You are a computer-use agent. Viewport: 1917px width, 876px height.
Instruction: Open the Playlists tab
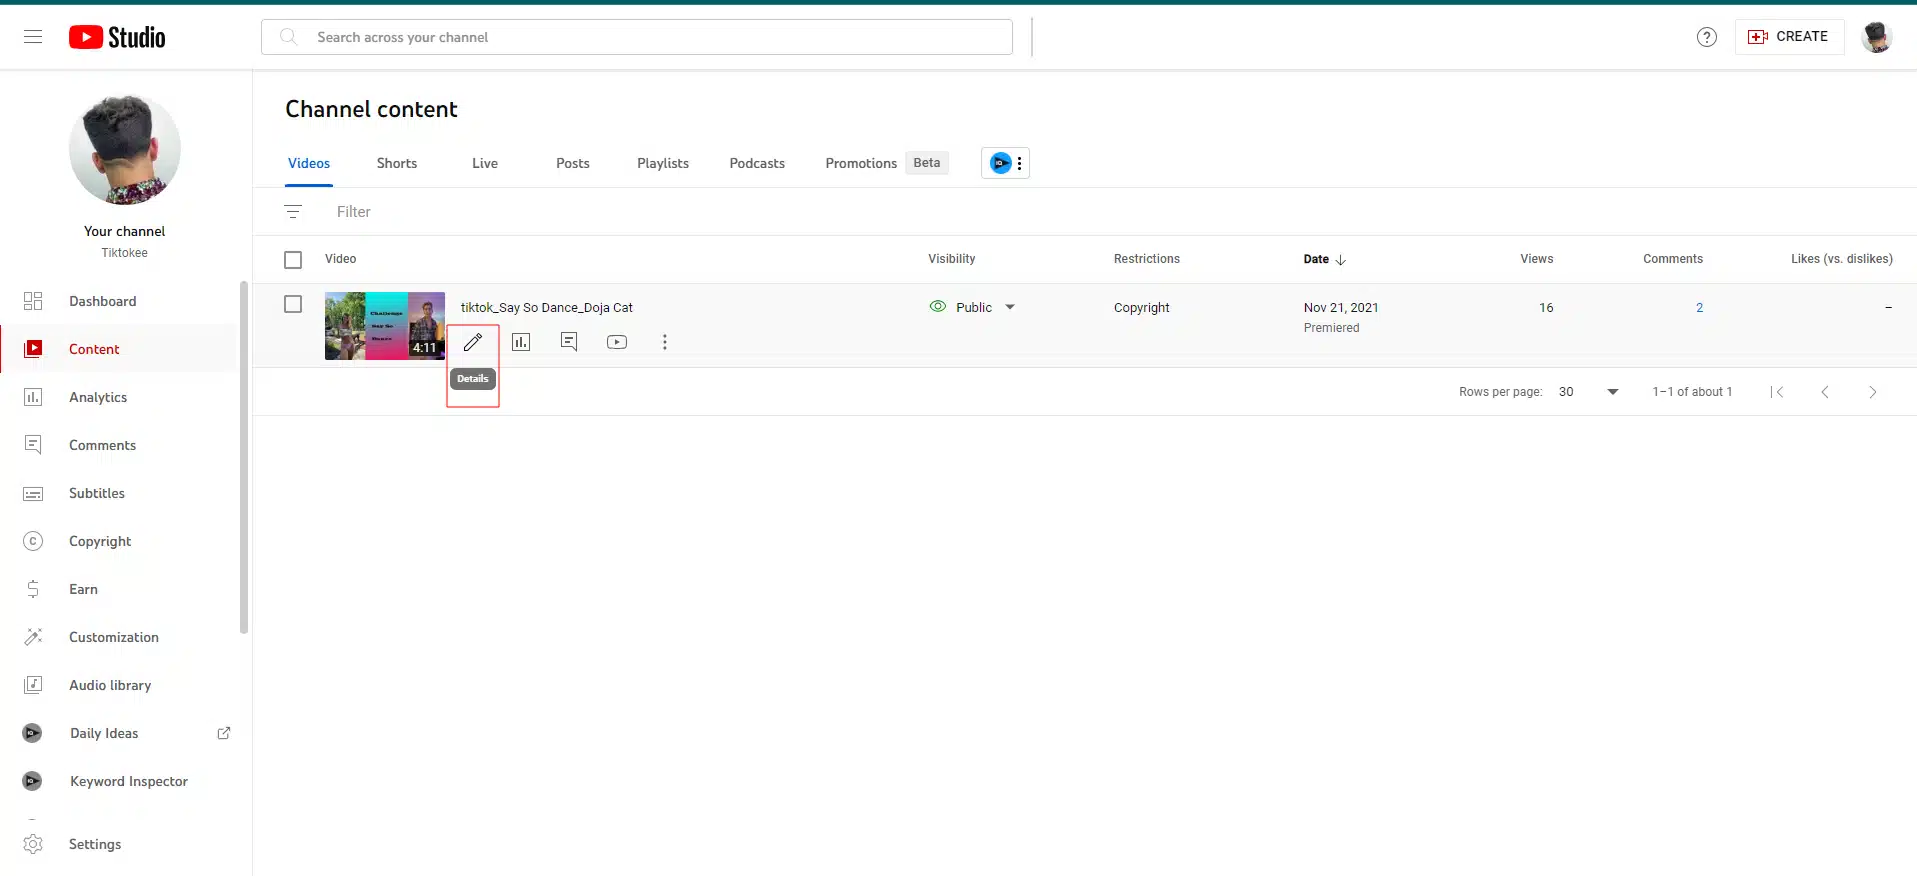click(663, 163)
